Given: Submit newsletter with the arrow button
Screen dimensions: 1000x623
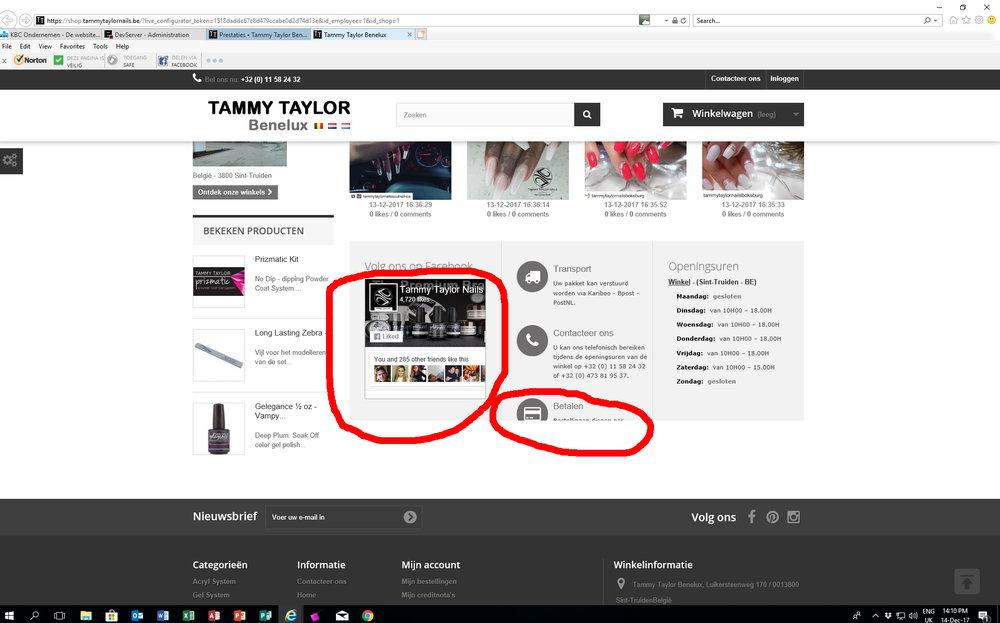Looking at the screenshot, I should click(x=410, y=517).
